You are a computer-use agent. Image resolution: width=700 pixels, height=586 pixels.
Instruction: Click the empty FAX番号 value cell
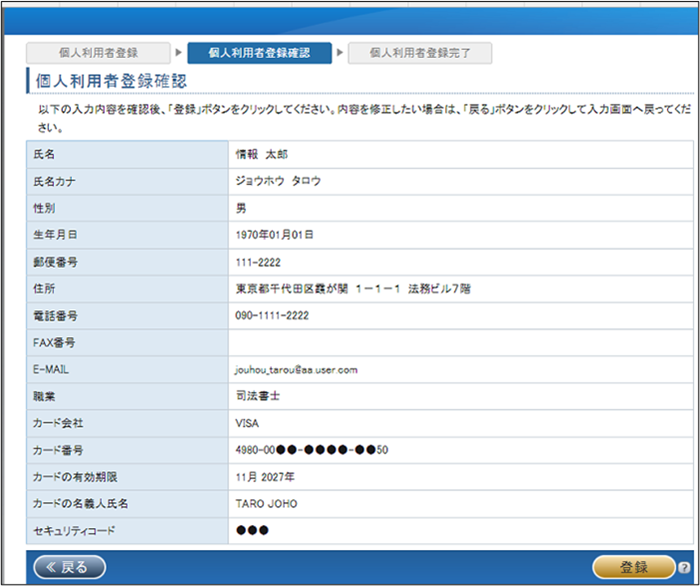tap(460, 342)
